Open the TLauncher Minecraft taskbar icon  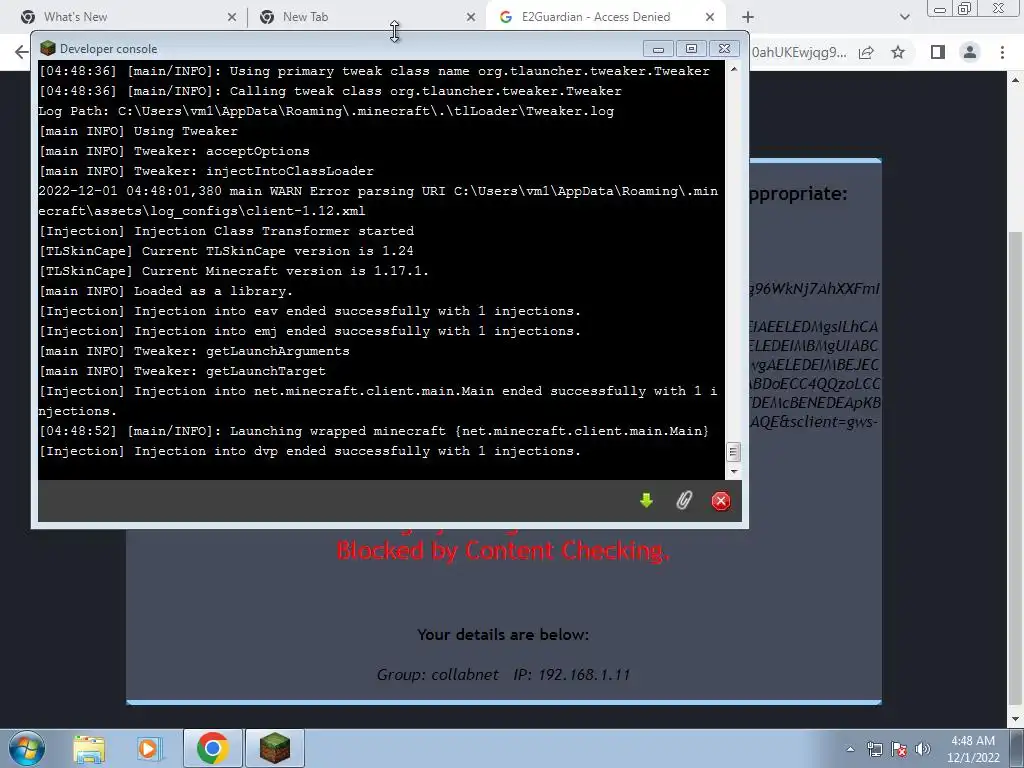pos(274,748)
